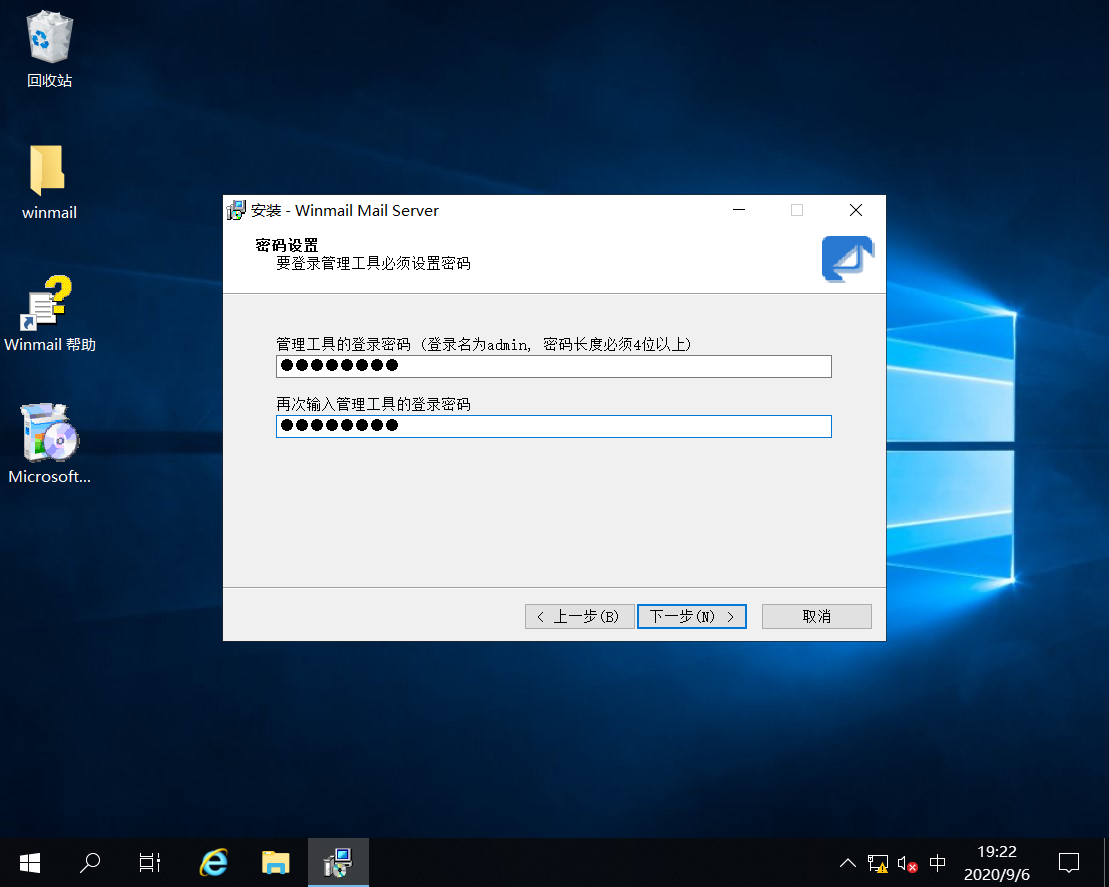The image size is (1109, 887).
Task: Open the winmail folder on the desktop
Action: 48,172
